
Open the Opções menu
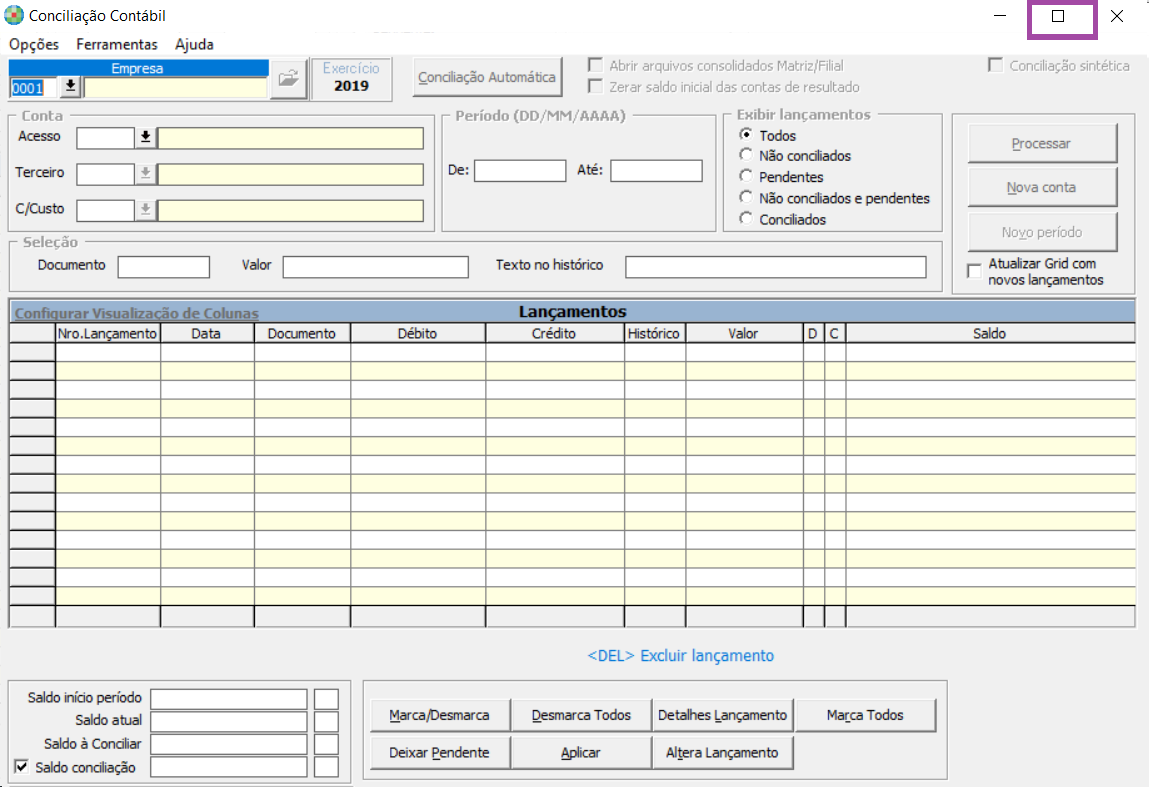tap(34, 45)
